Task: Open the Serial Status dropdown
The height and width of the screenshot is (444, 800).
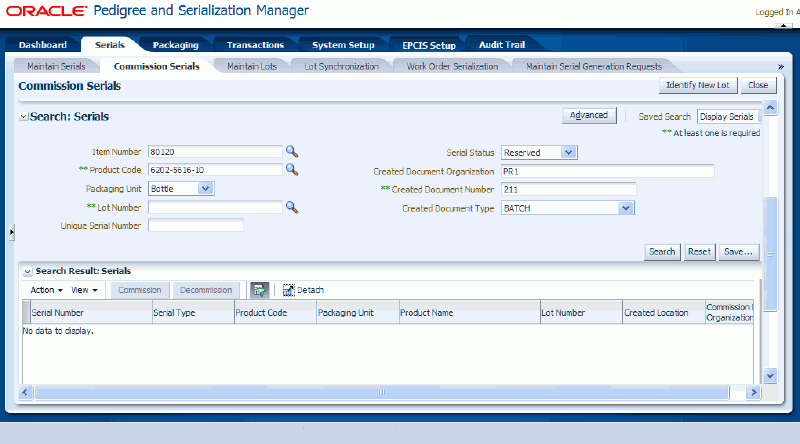Action: (x=568, y=152)
